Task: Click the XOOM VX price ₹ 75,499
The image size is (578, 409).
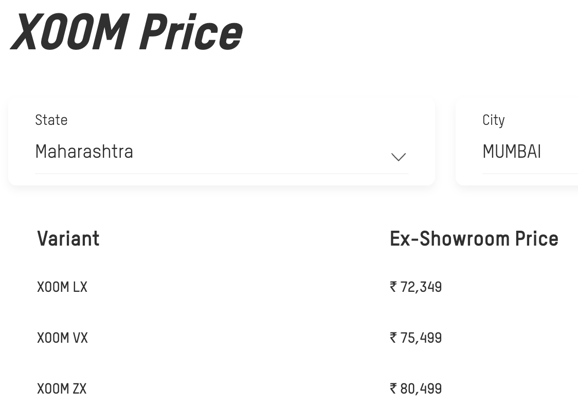Action: (416, 338)
